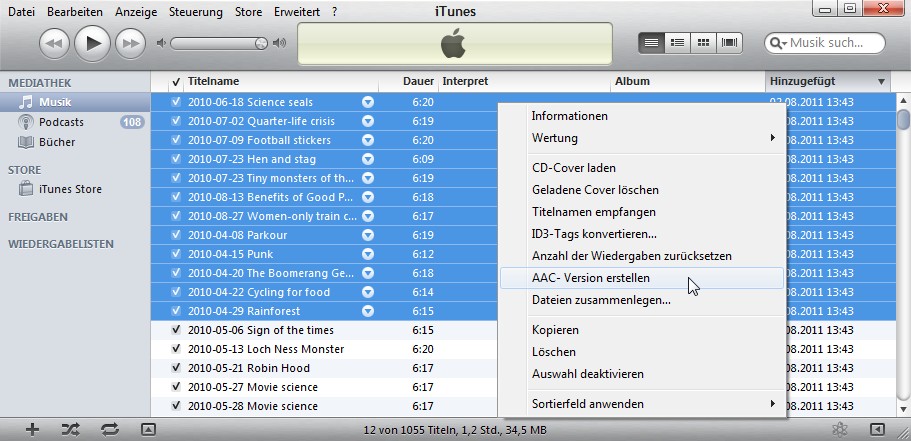
Task: Sort by the Dauer column header
Action: (409, 81)
